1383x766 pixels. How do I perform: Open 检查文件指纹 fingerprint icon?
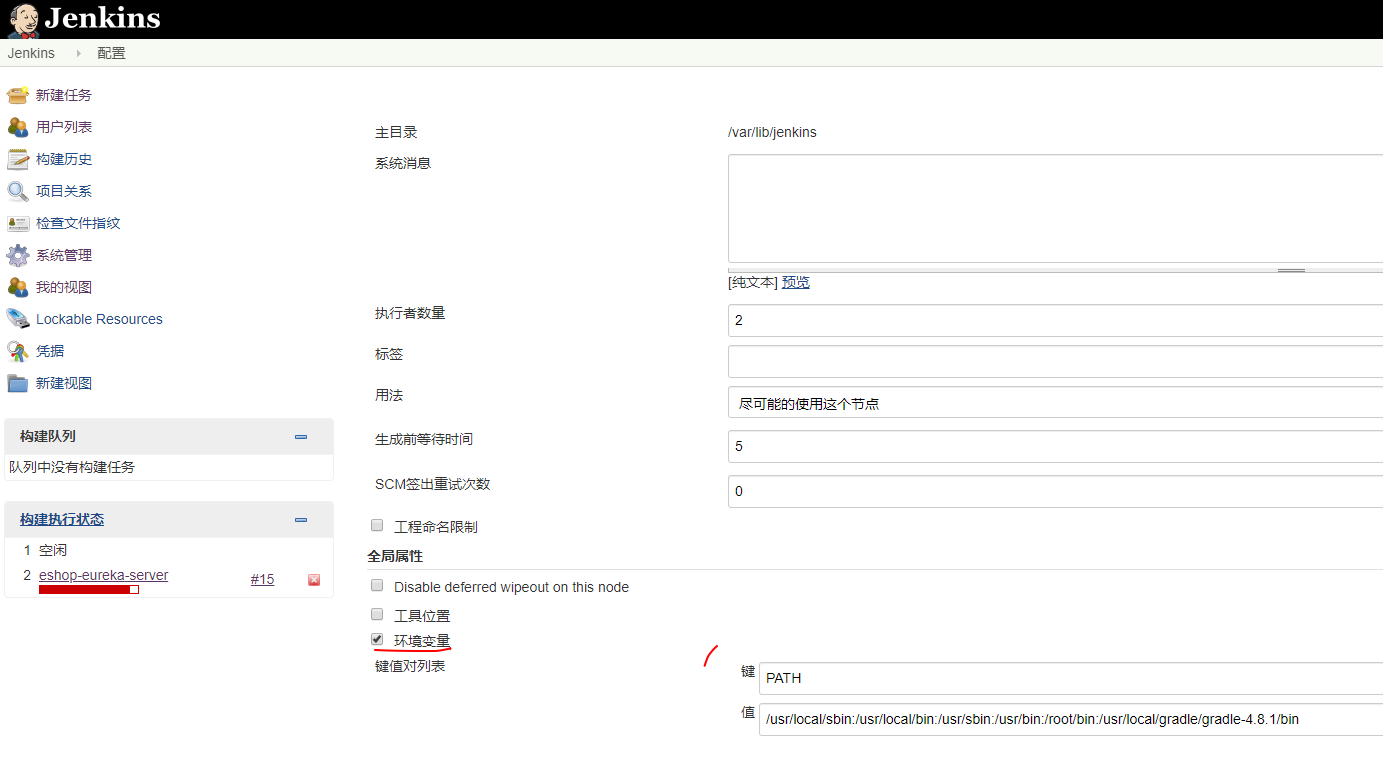pyautogui.click(x=18, y=223)
